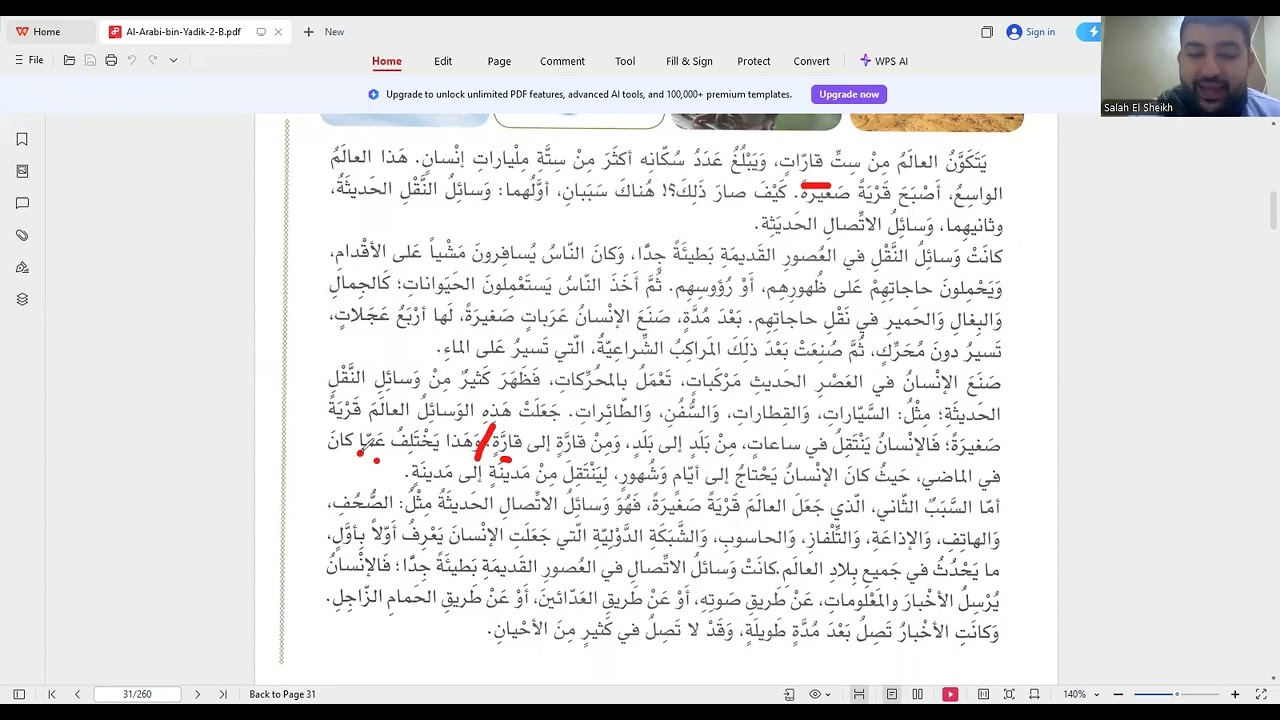Click the zoom slider handle
The height and width of the screenshot is (720, 1280).
[1177, 694]
